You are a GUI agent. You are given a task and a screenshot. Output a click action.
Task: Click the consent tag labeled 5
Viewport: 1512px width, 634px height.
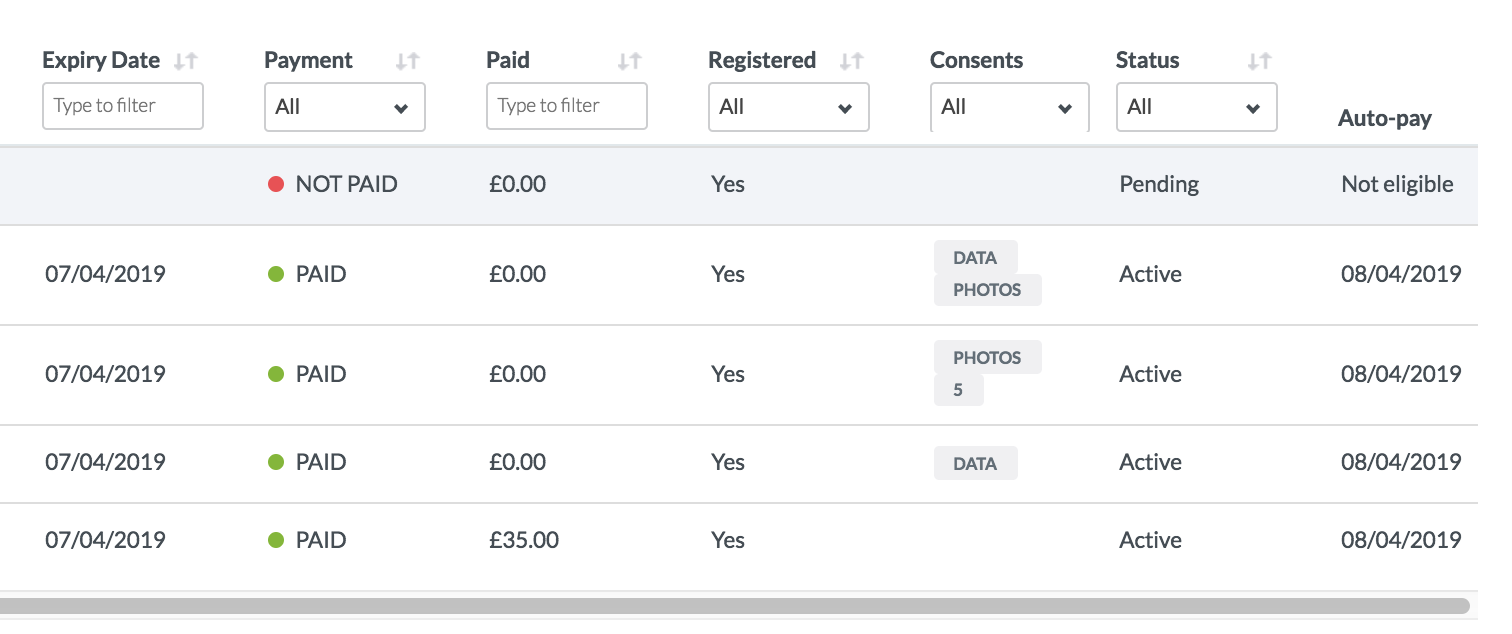[x=958, y=390]
